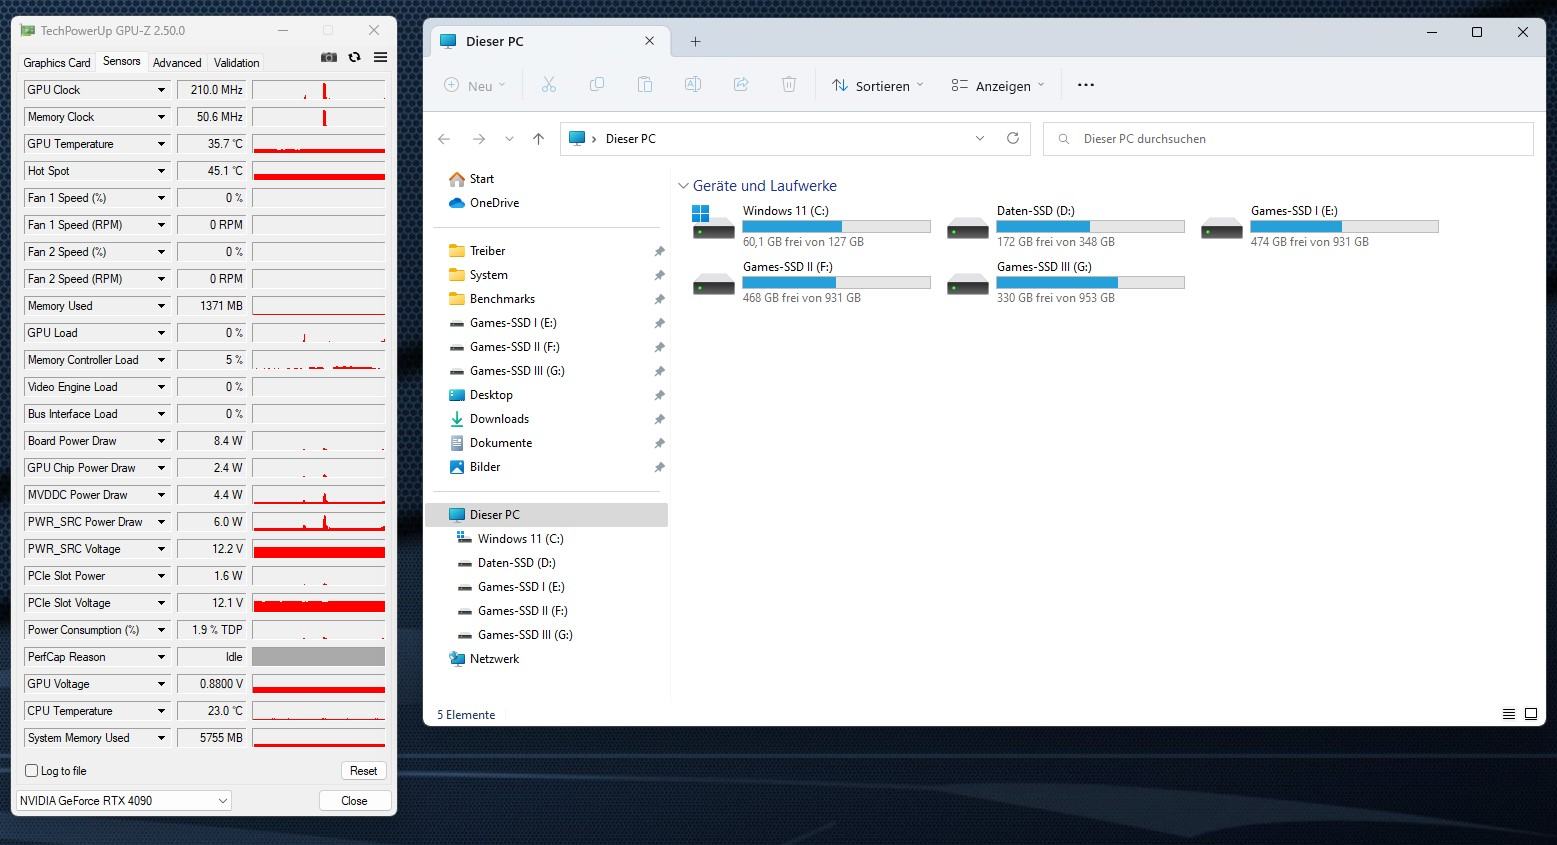Viewport: 1557px width, 845px height.
Task: Open Windows 11 (C:) drive tile
Action: [x=811, y=226]
